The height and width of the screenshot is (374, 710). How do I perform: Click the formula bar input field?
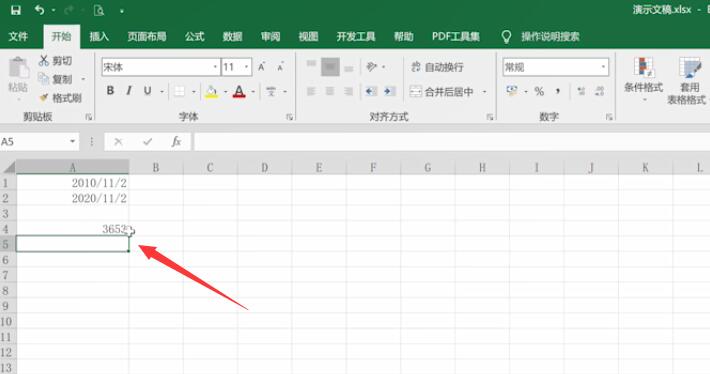[451, 142]
